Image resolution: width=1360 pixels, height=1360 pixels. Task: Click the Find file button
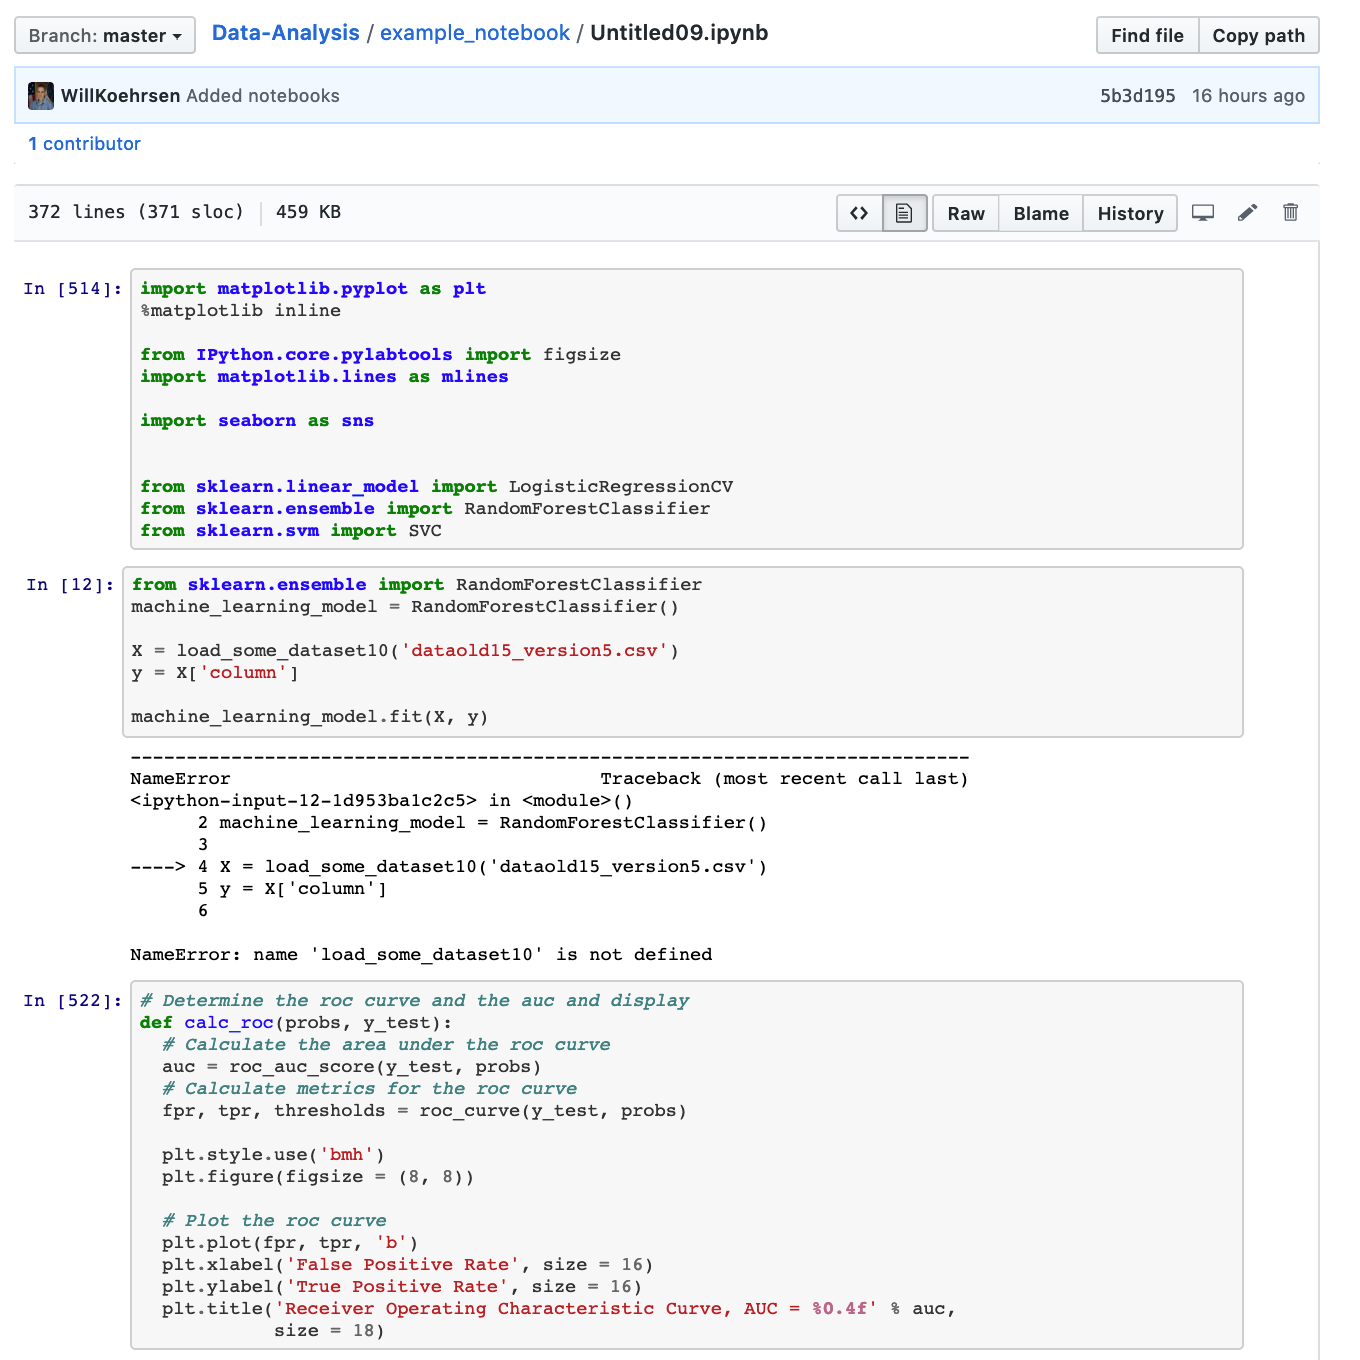(x=1147, y=36)
